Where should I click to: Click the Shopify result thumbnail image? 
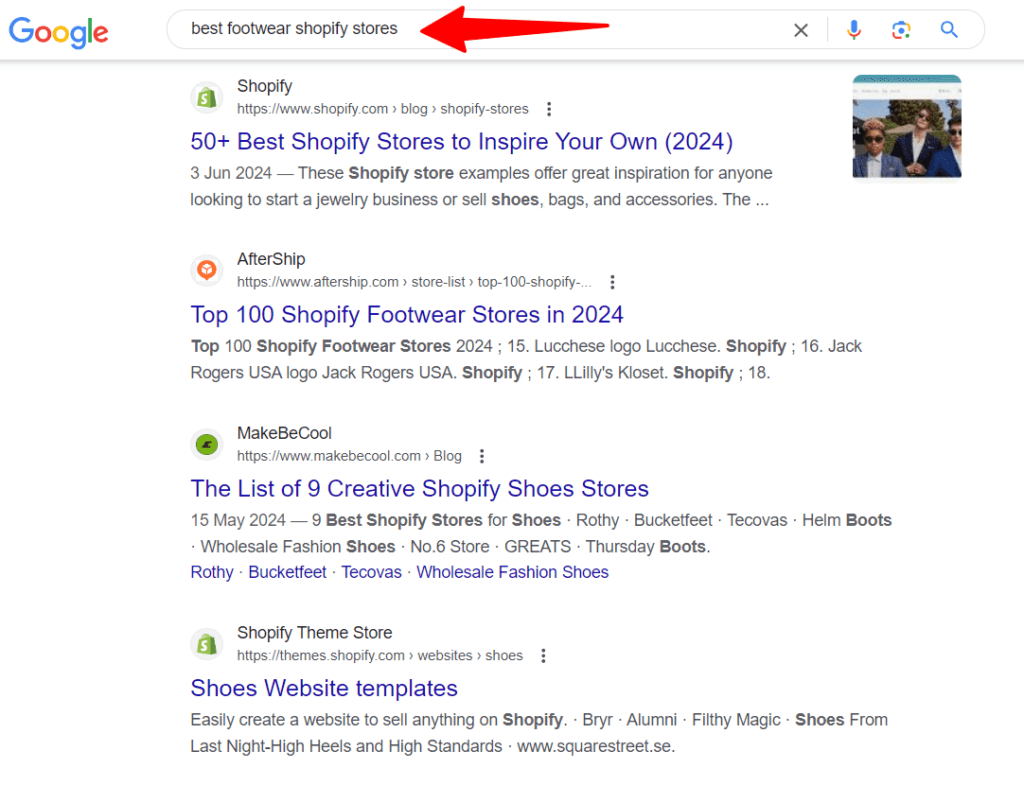907,127
